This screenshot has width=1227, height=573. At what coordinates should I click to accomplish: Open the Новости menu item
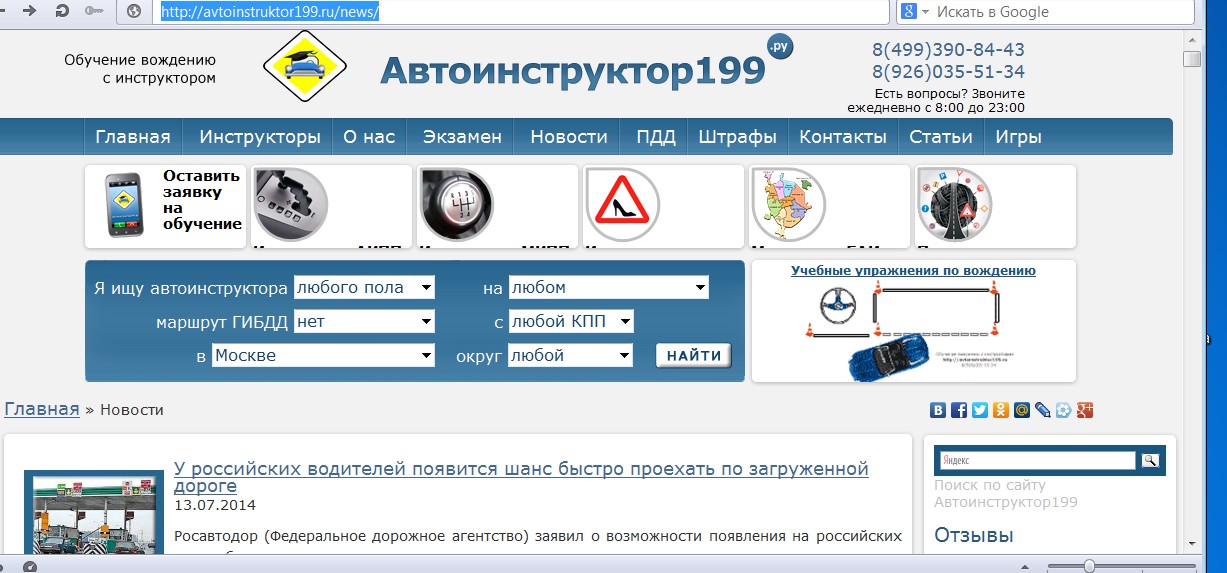click(569, 137)
